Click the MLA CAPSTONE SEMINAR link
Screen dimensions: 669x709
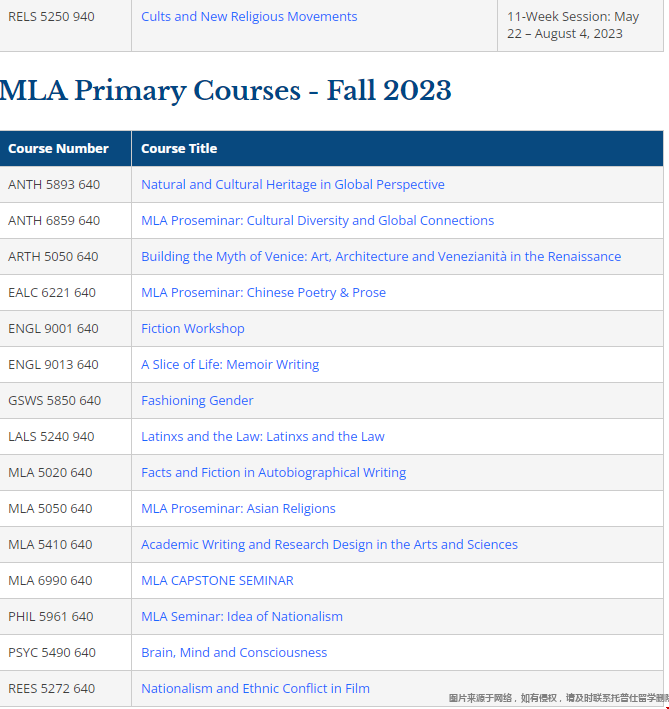(217, 581)
